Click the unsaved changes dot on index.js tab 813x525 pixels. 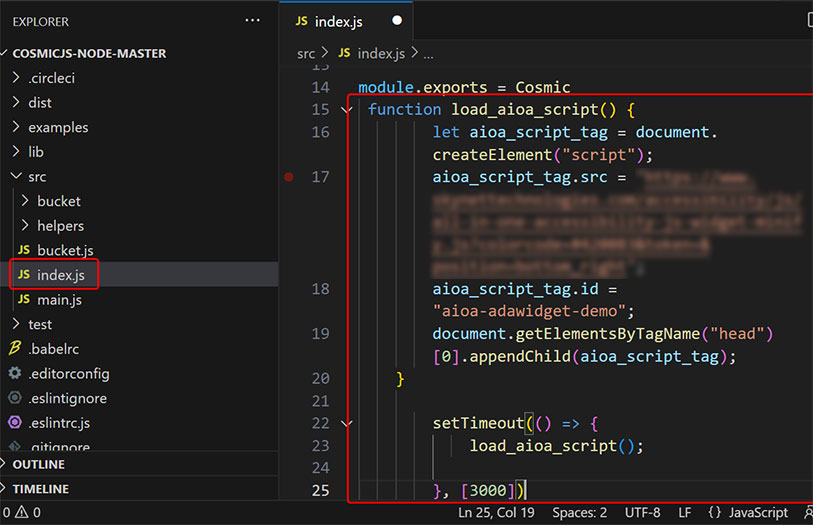tap(397, 21)
